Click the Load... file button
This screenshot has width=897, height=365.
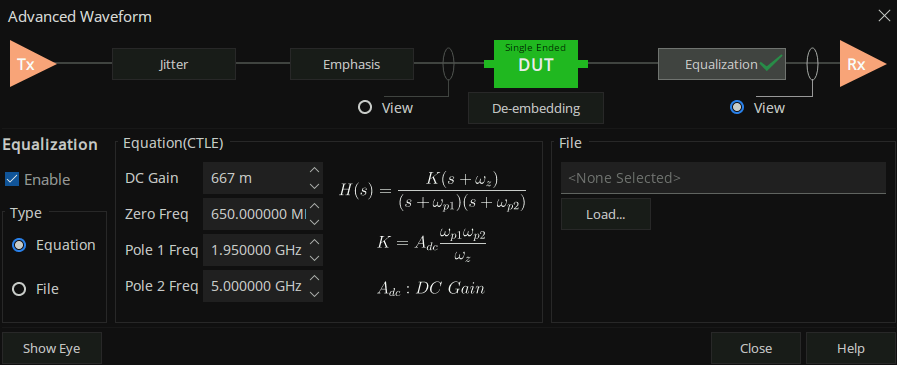coord(606,215)
